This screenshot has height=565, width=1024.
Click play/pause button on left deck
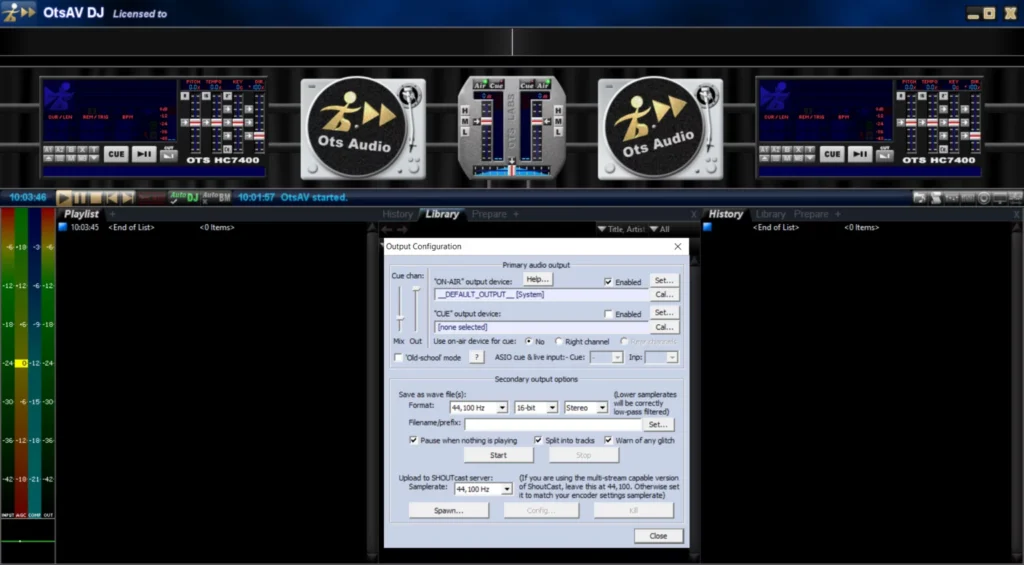[x=144, y=154]
